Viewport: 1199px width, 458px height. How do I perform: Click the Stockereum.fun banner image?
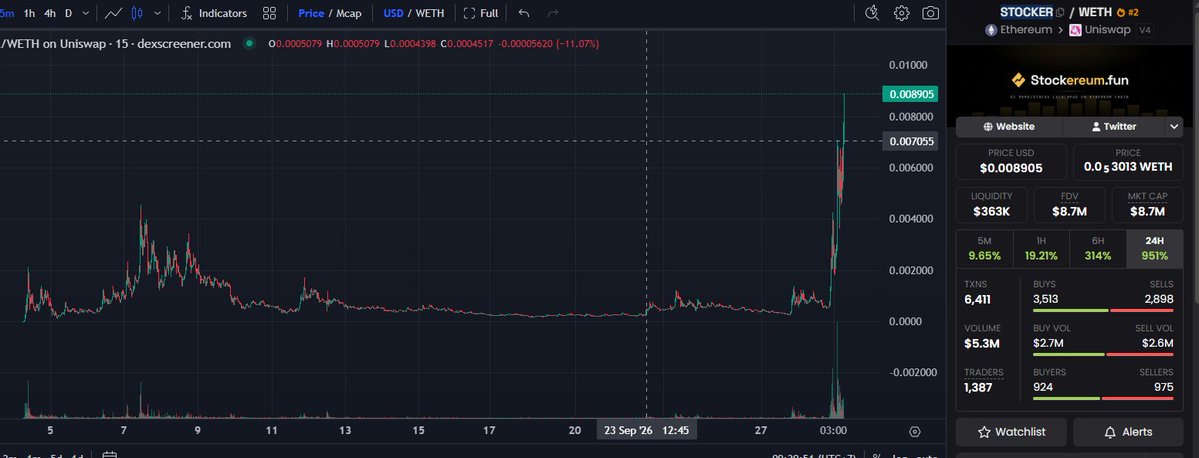[1069, 83]
